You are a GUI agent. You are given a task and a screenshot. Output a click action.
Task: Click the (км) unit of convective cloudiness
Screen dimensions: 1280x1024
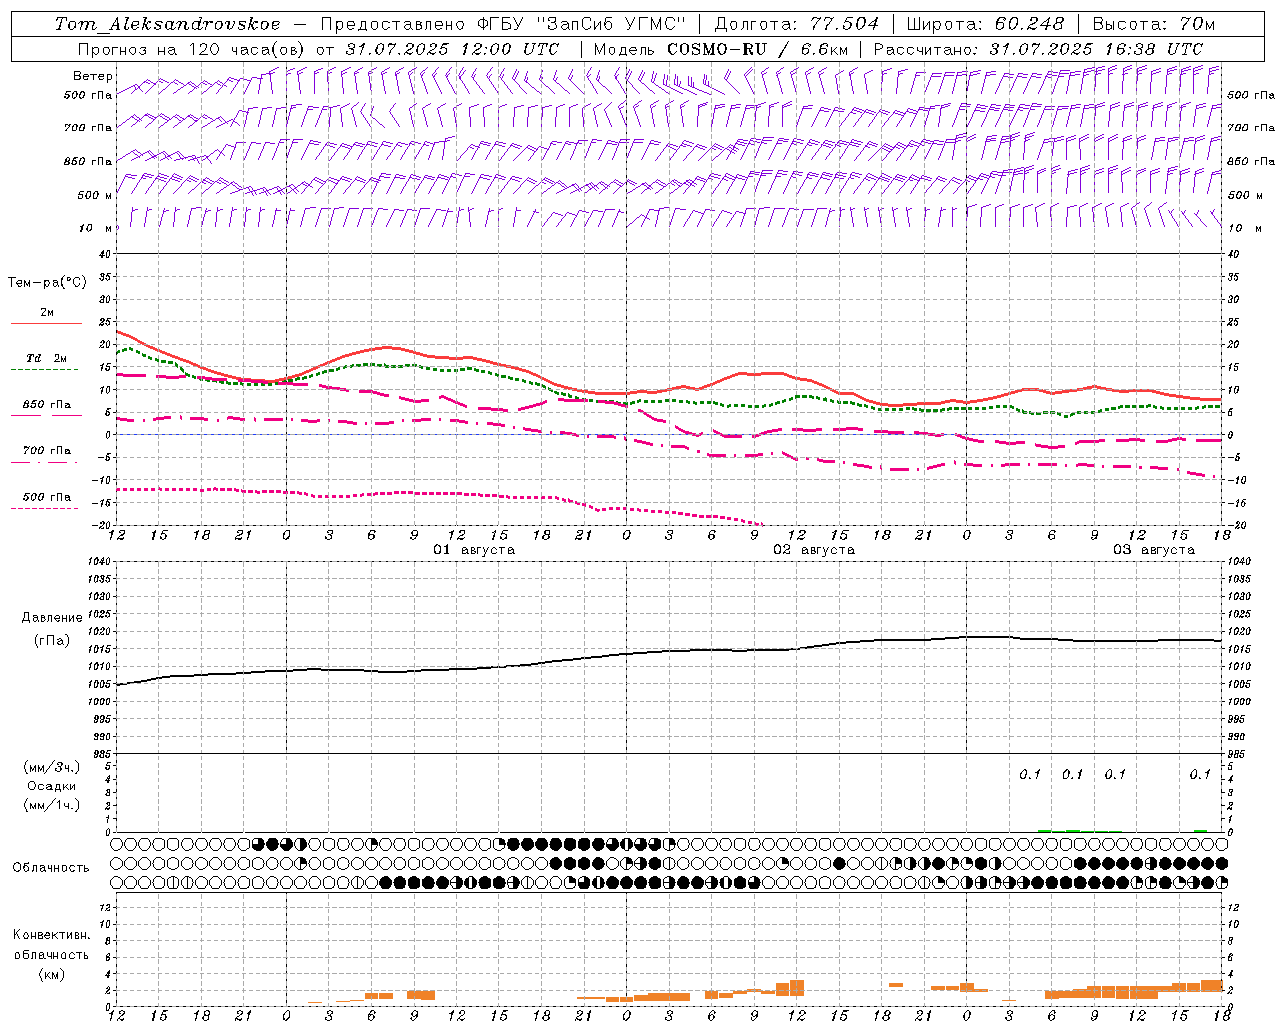(x=51, y=974)
